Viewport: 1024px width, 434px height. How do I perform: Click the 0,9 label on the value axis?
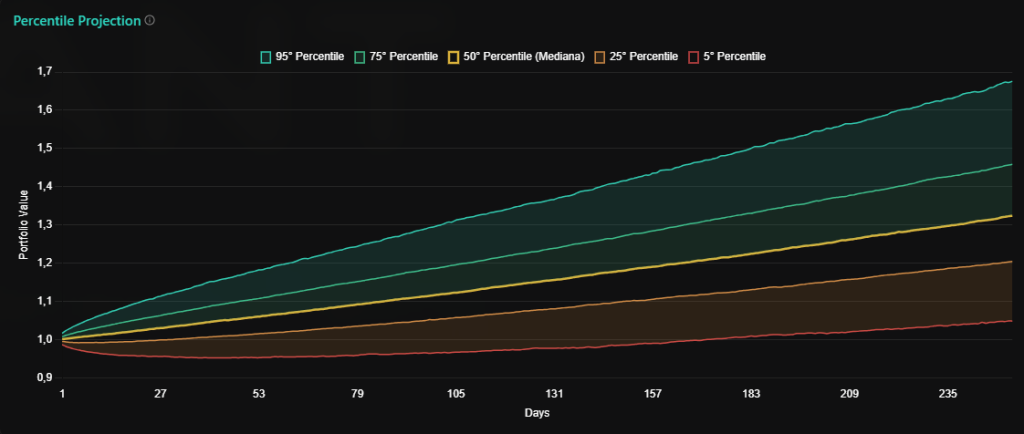(44, 378)
